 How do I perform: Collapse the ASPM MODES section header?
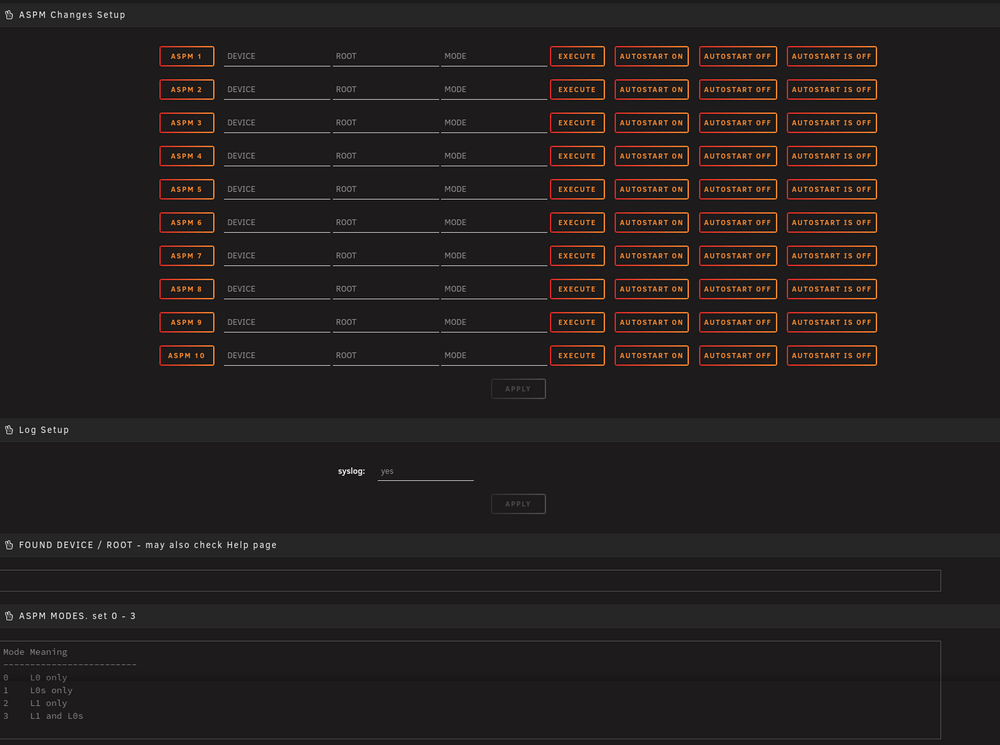tap(500, 616)
